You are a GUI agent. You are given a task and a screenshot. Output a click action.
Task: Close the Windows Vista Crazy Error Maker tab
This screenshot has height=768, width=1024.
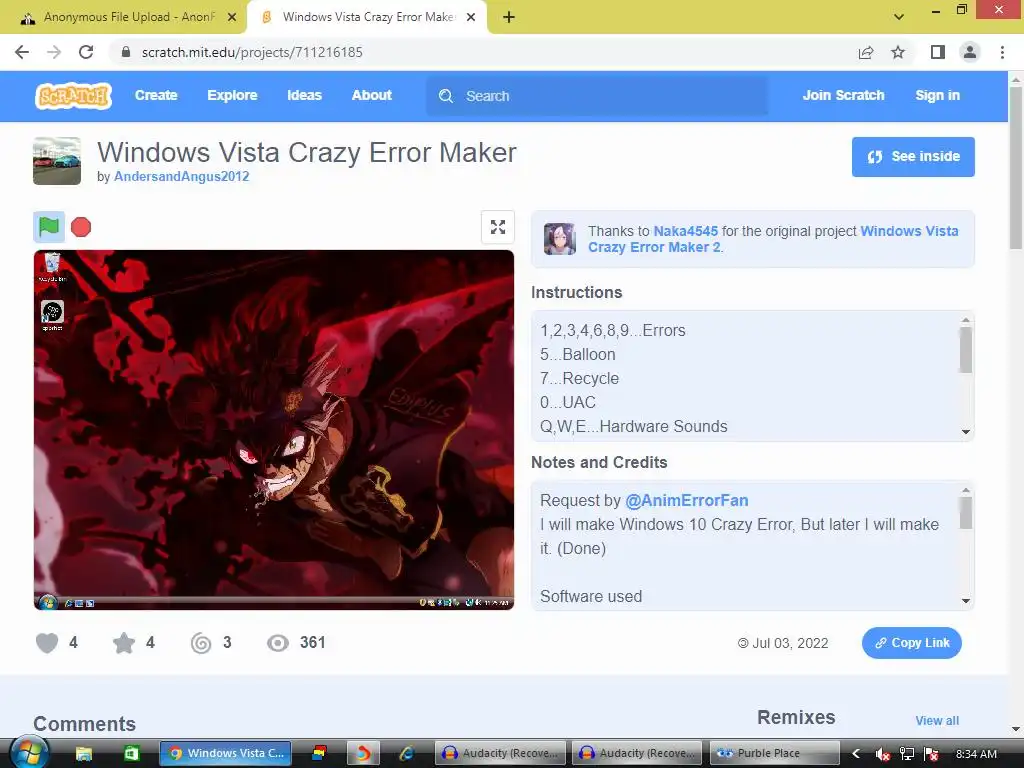(471, 17)
